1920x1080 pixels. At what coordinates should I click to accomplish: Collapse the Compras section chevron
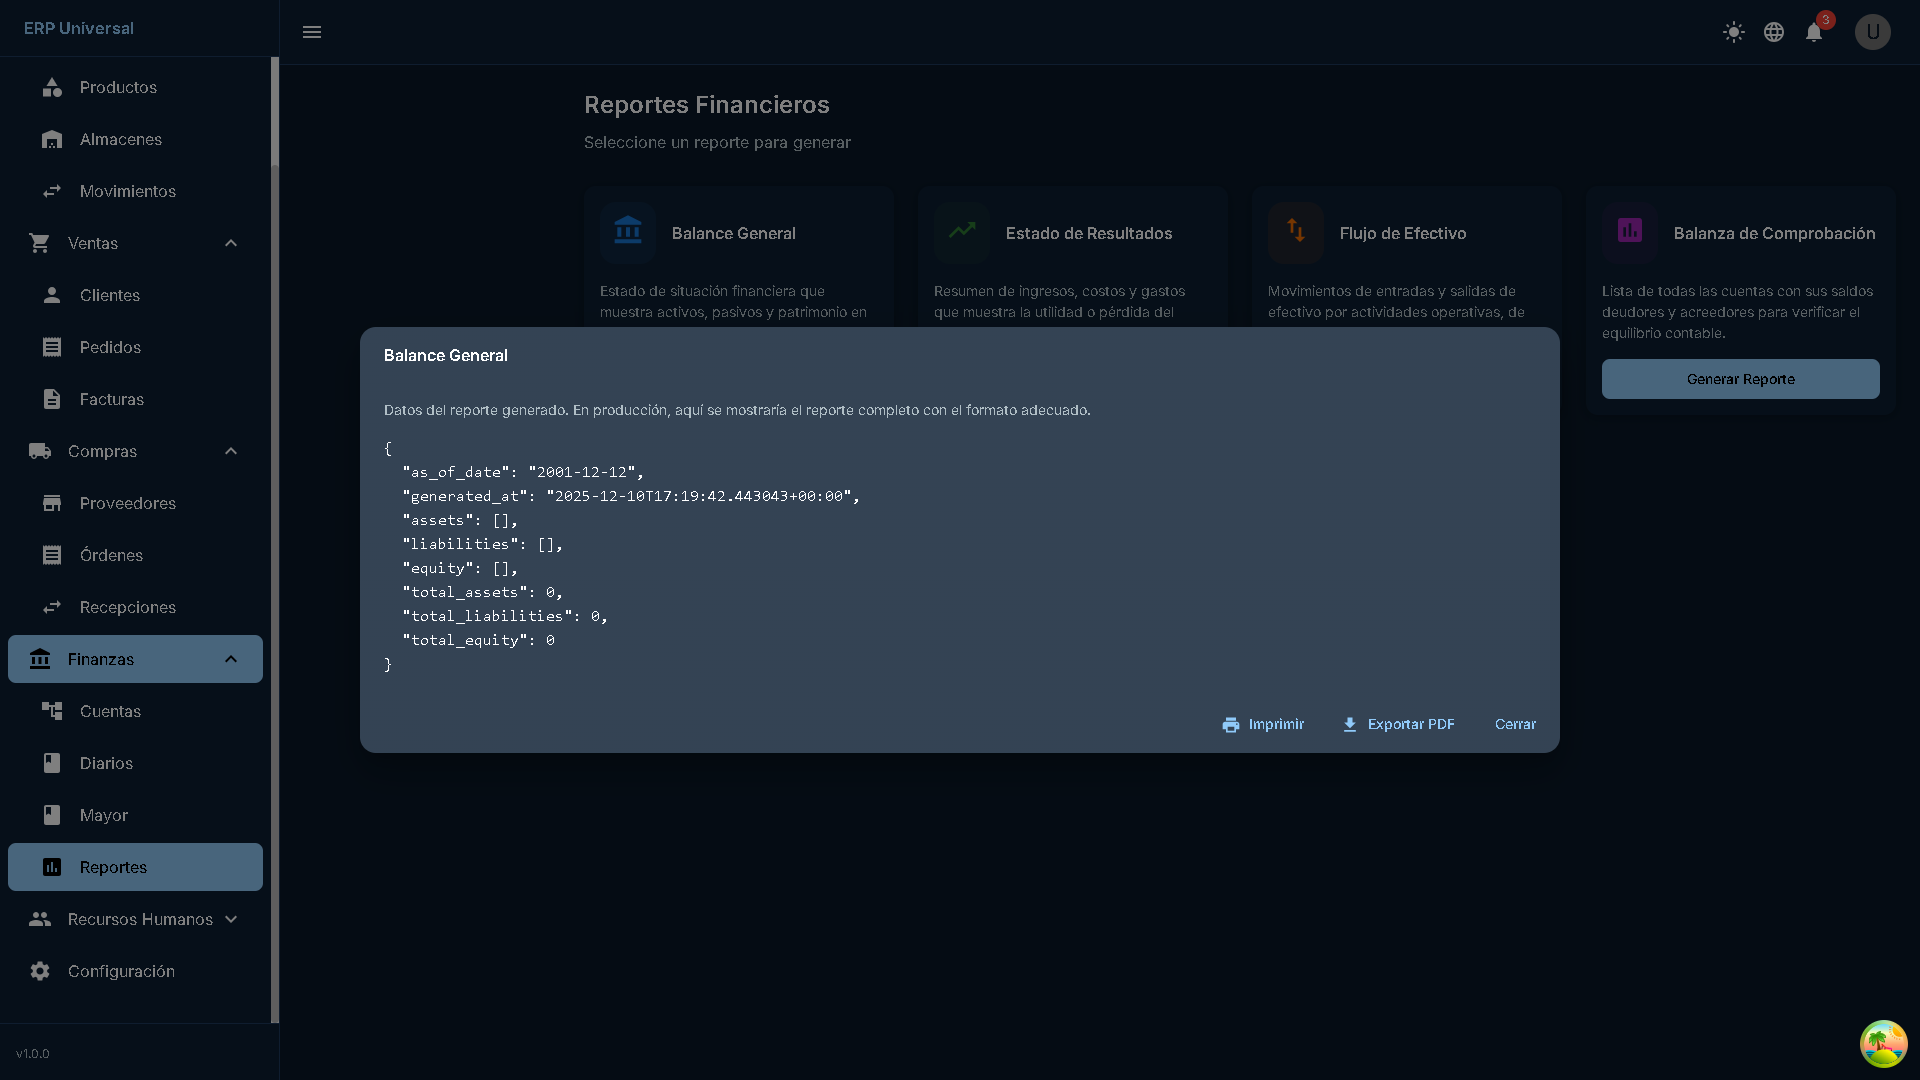tap(231, 451)
